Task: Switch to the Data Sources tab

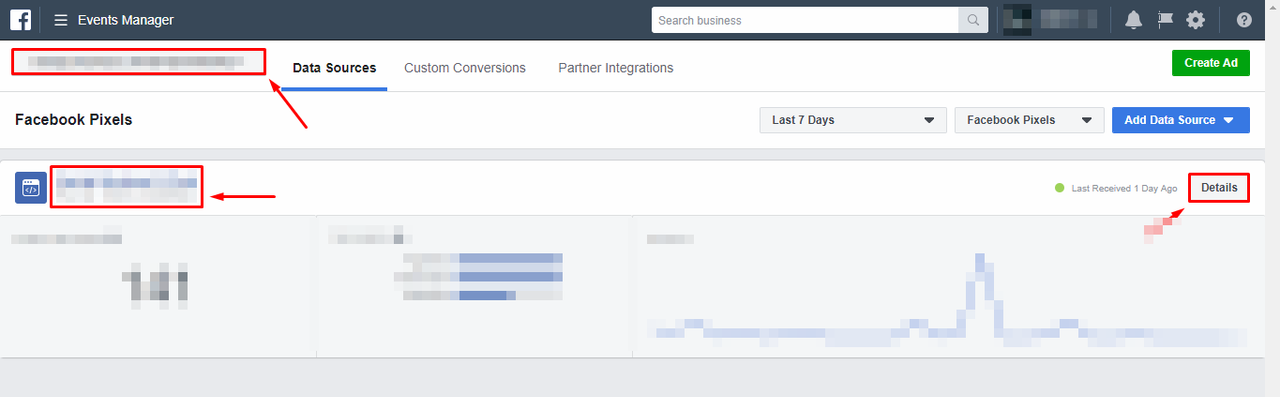Action: pos(334,68)
